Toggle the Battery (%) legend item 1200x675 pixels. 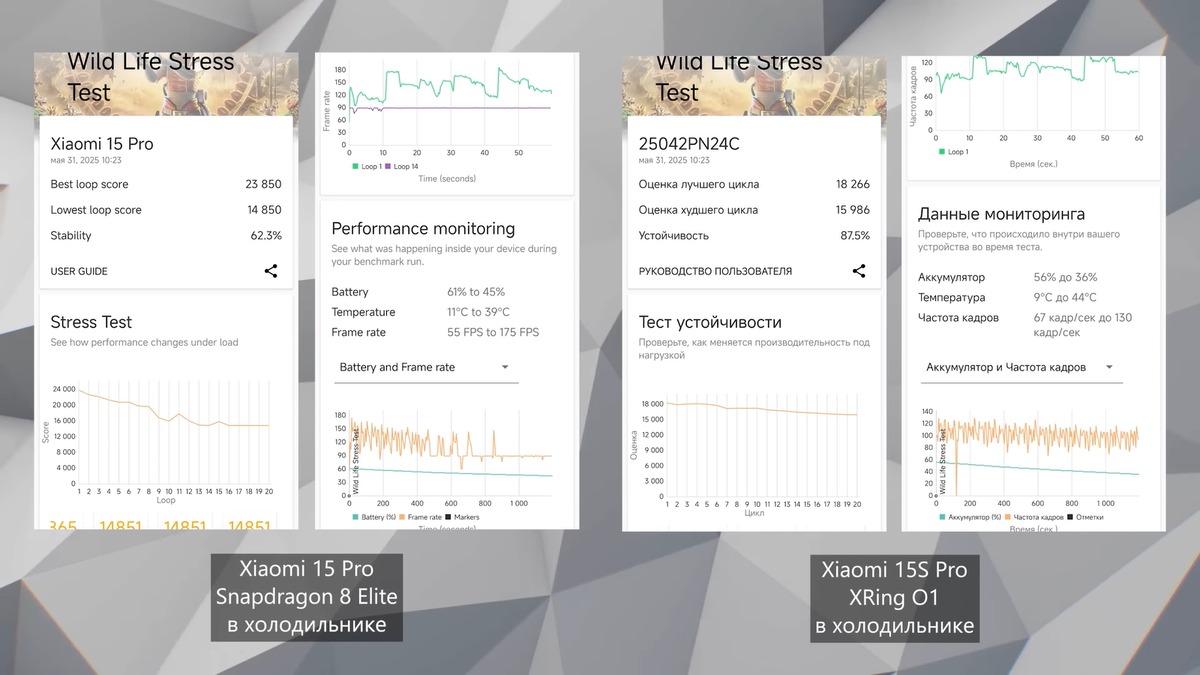376,517
